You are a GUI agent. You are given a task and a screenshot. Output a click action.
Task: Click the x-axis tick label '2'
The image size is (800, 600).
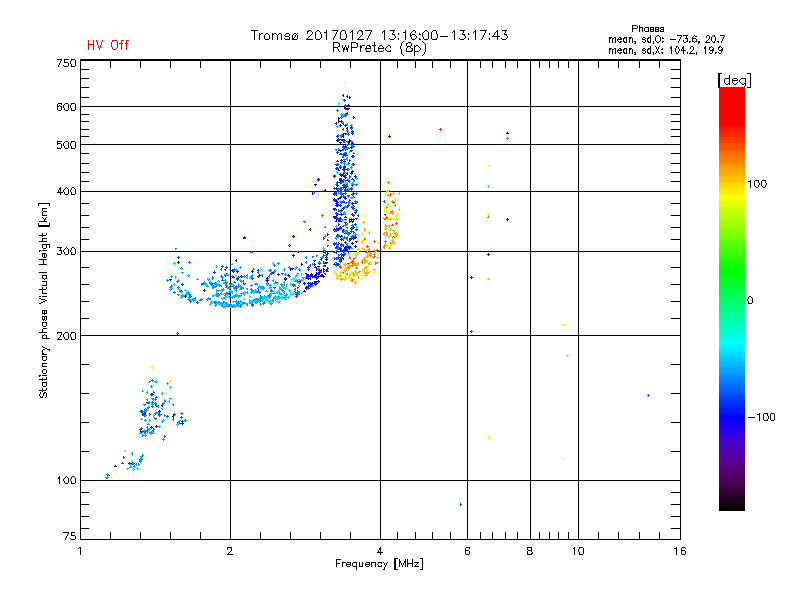230,551
